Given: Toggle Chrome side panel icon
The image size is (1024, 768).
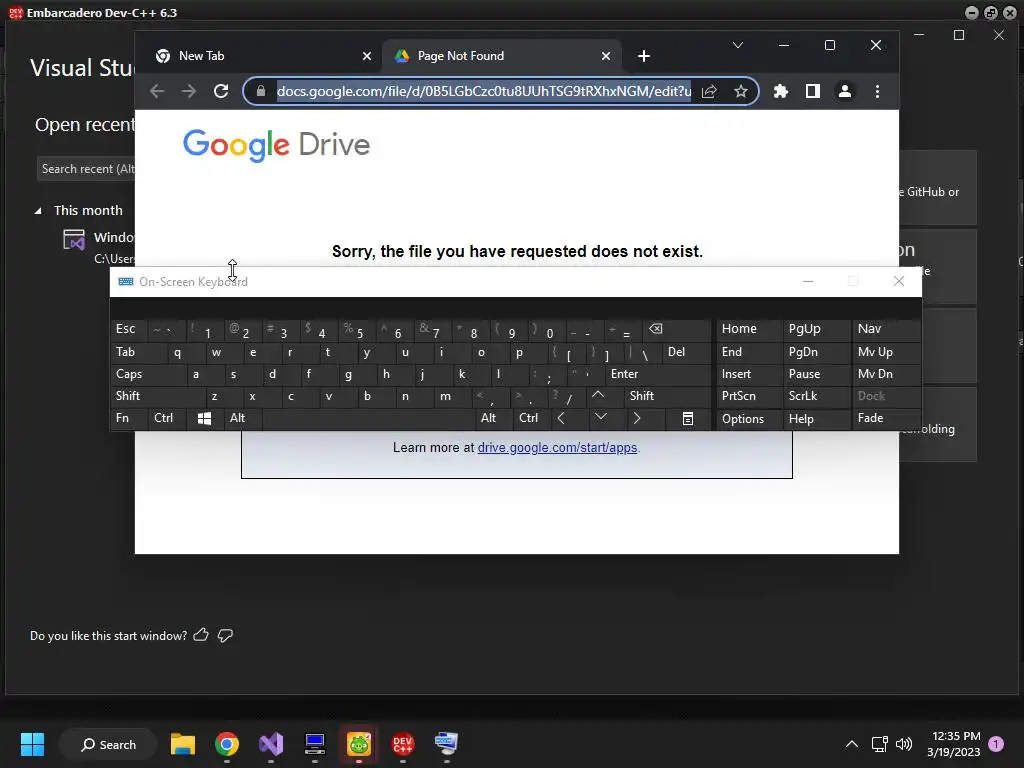Looking at the screenshot, I should tap(812, 91).
